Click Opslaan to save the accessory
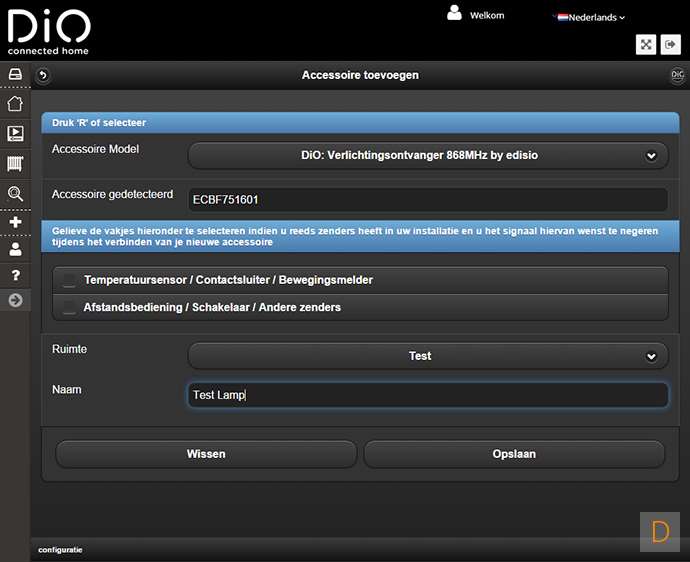Screen dimensions: 690x562 coord(514,454)
